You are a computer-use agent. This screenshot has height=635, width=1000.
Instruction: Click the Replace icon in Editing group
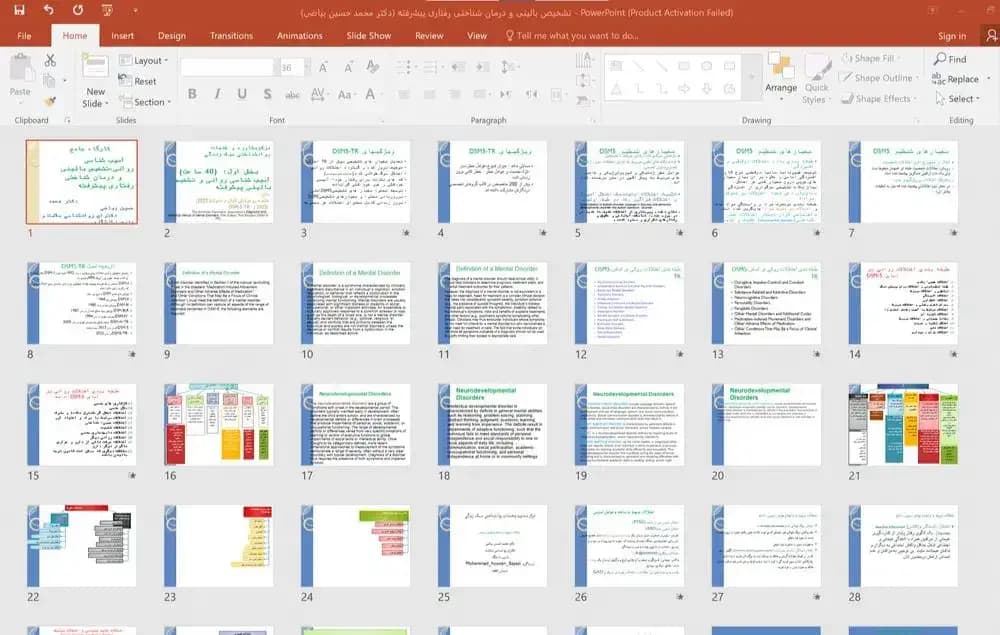tap(939, 78)
